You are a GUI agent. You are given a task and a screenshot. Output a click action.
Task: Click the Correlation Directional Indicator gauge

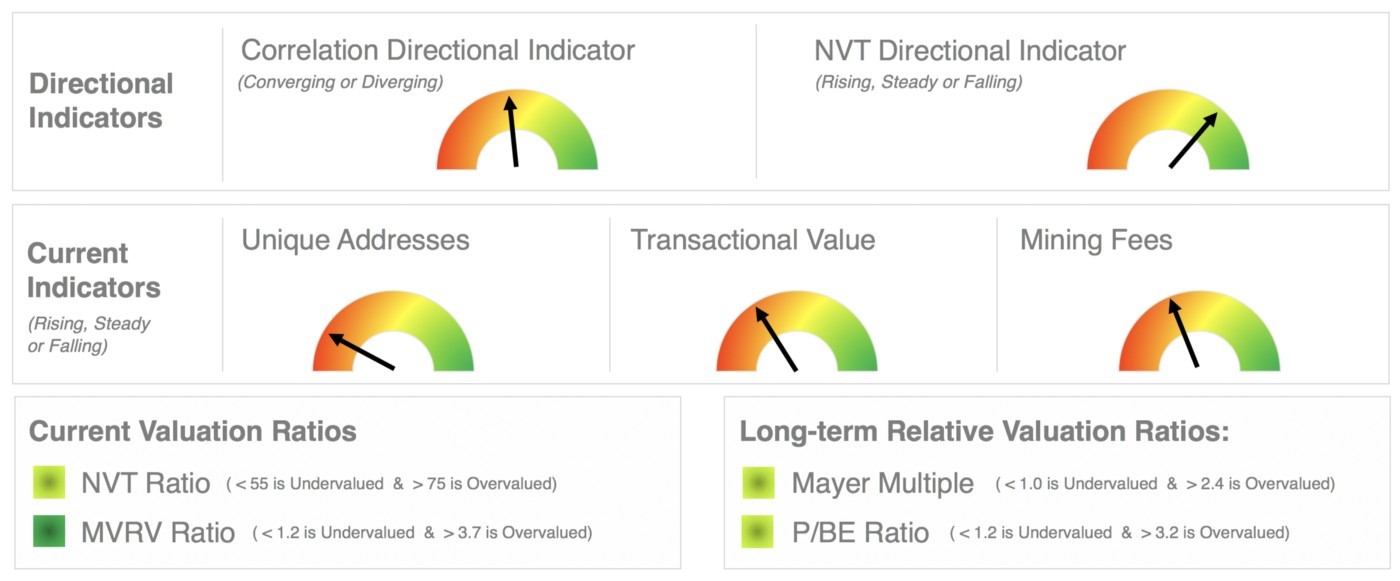coord(517,130)
